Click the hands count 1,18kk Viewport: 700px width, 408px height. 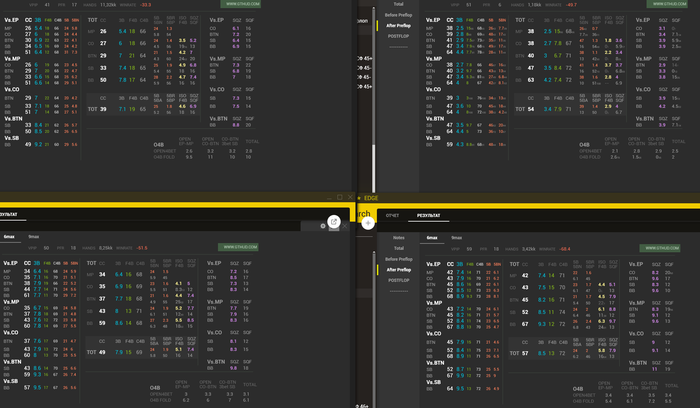tap(534, 5)
